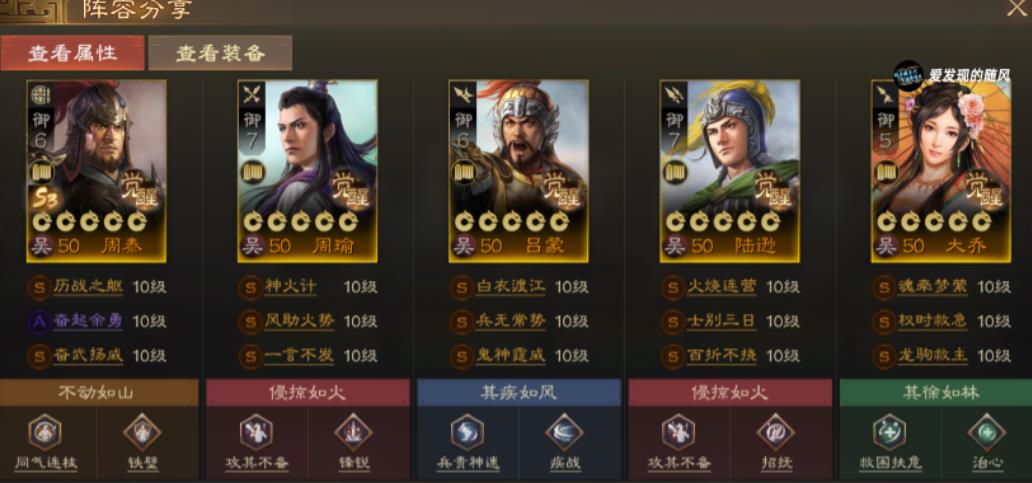This screenshot has width=1032, height=483.
Task: Open the 救困扶危 icon
Action: click(x=890, y=432)
